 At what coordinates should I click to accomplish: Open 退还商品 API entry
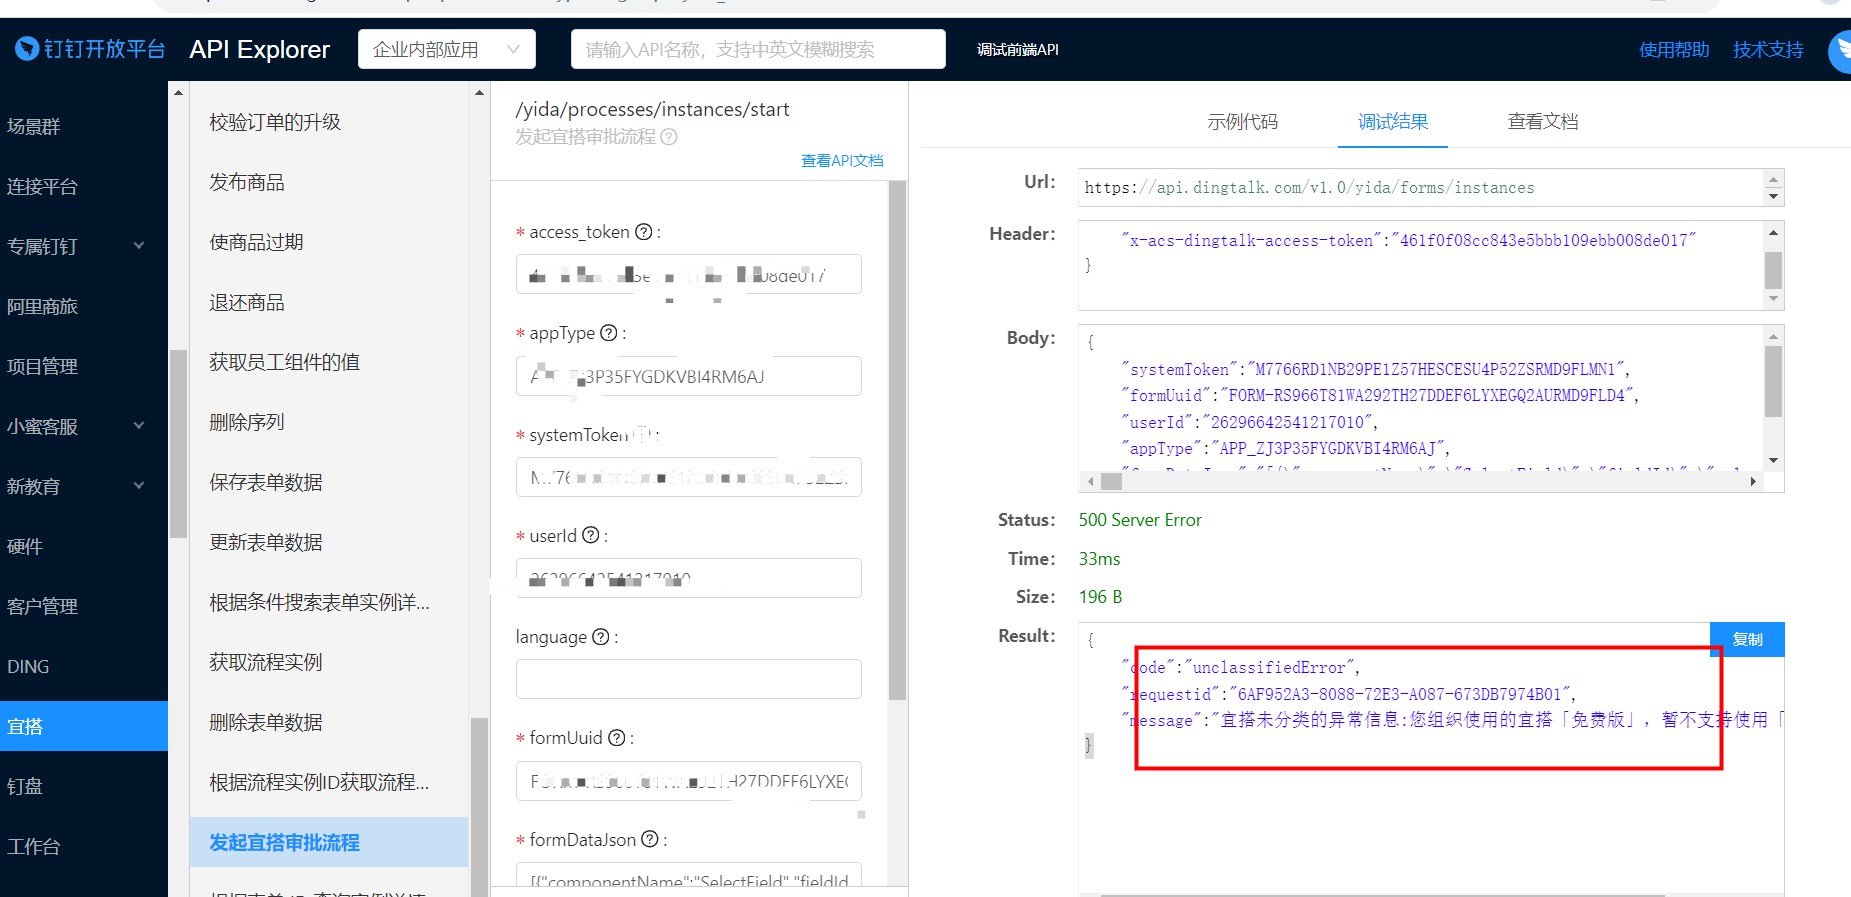[247, 302]
